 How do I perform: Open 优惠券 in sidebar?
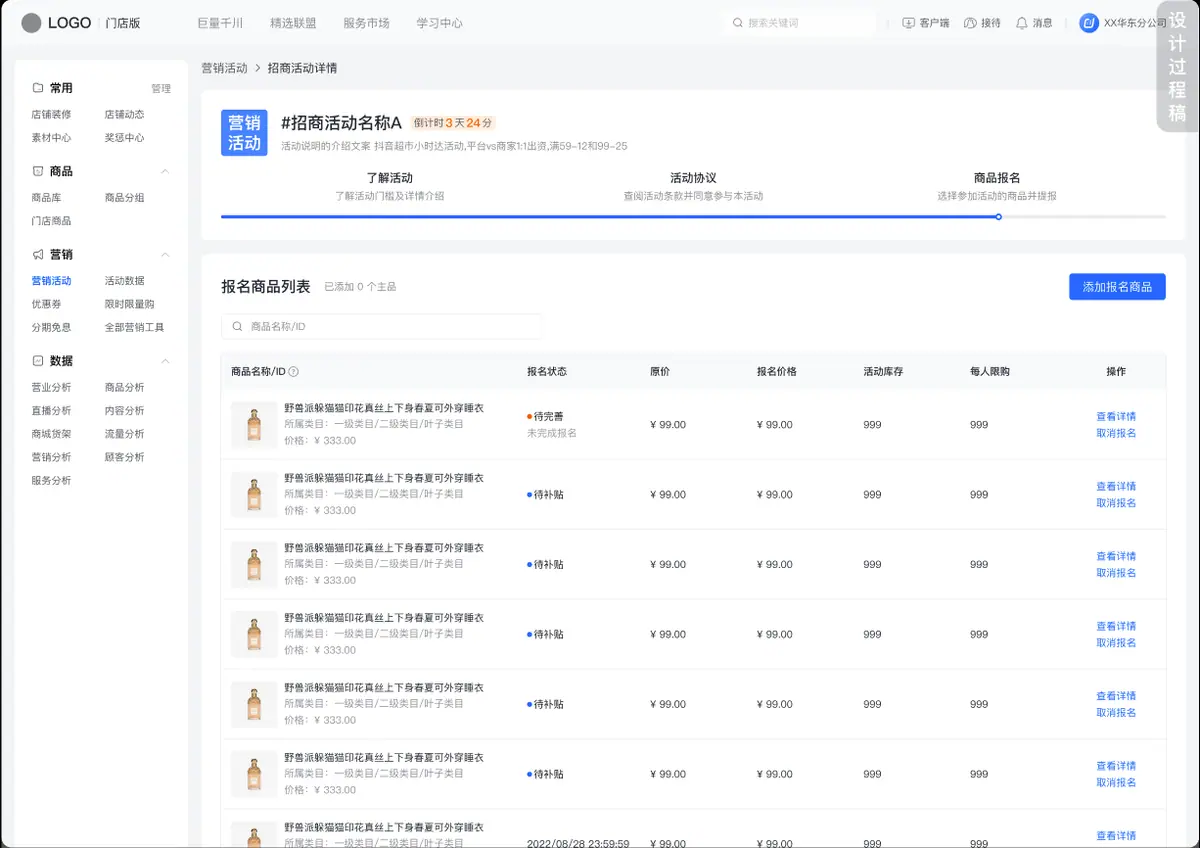[46, 303]
